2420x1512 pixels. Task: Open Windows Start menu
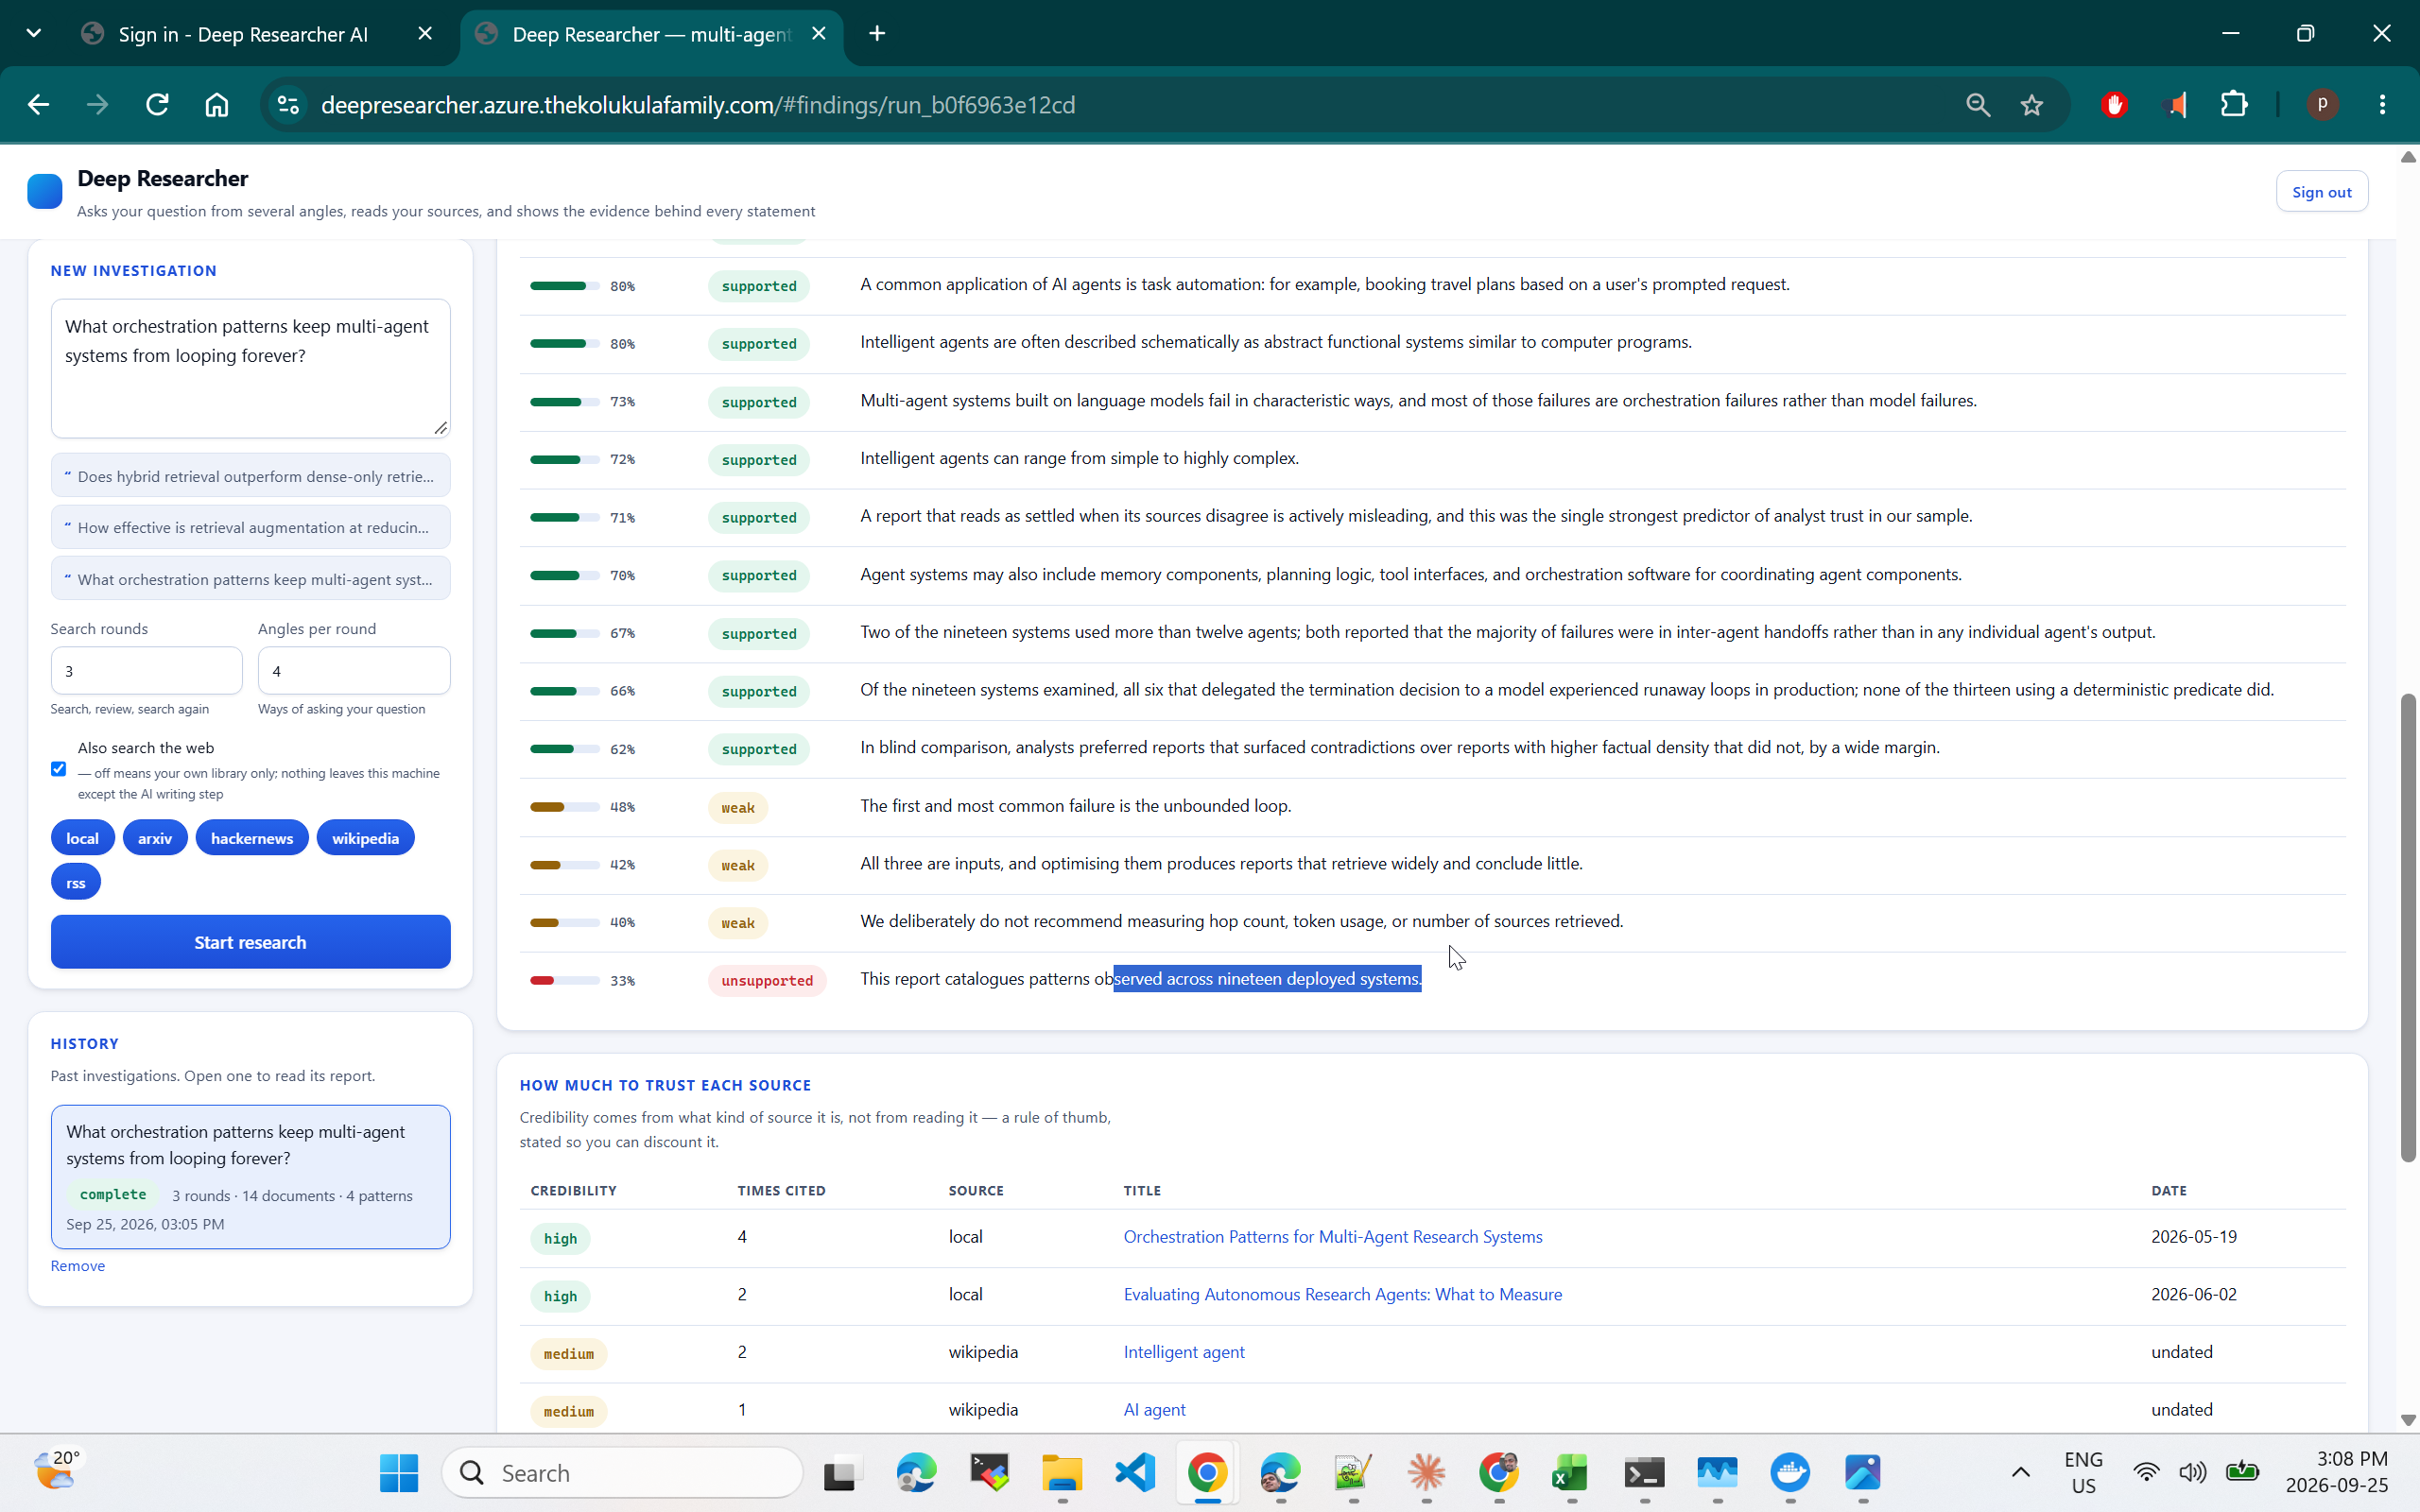pos(398,1472)
